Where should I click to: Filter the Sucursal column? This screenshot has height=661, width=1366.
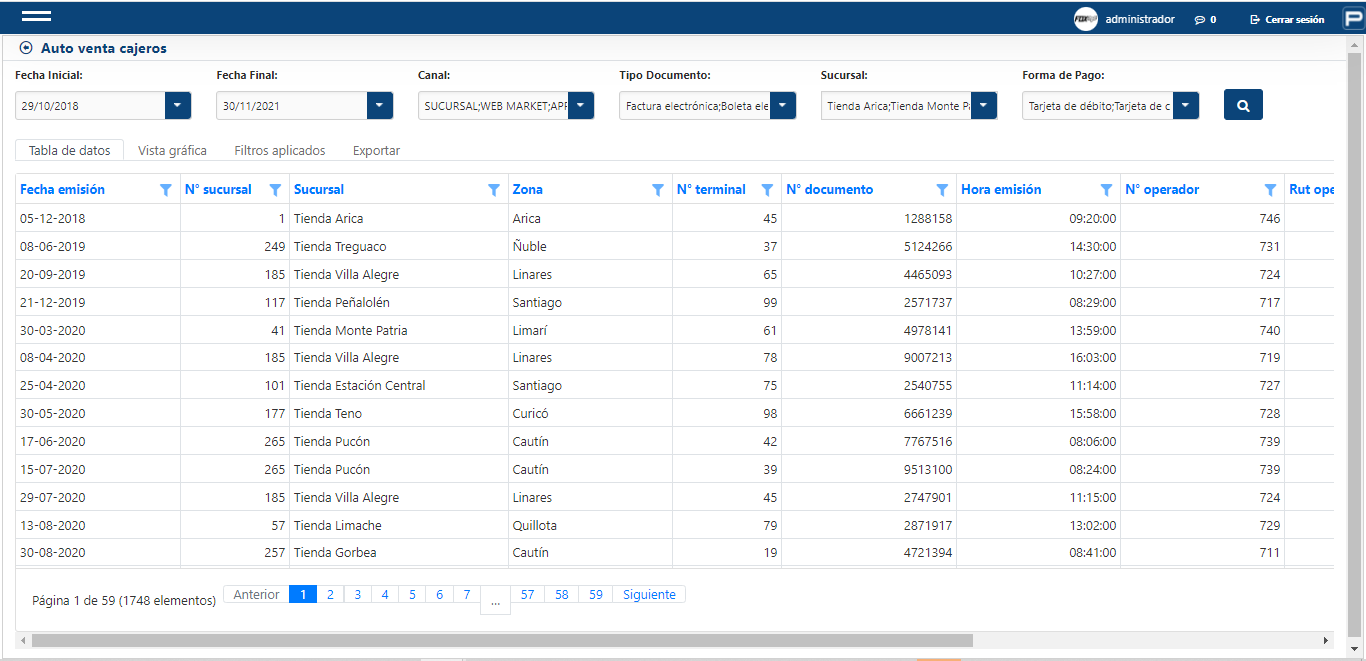coord(494,190)
